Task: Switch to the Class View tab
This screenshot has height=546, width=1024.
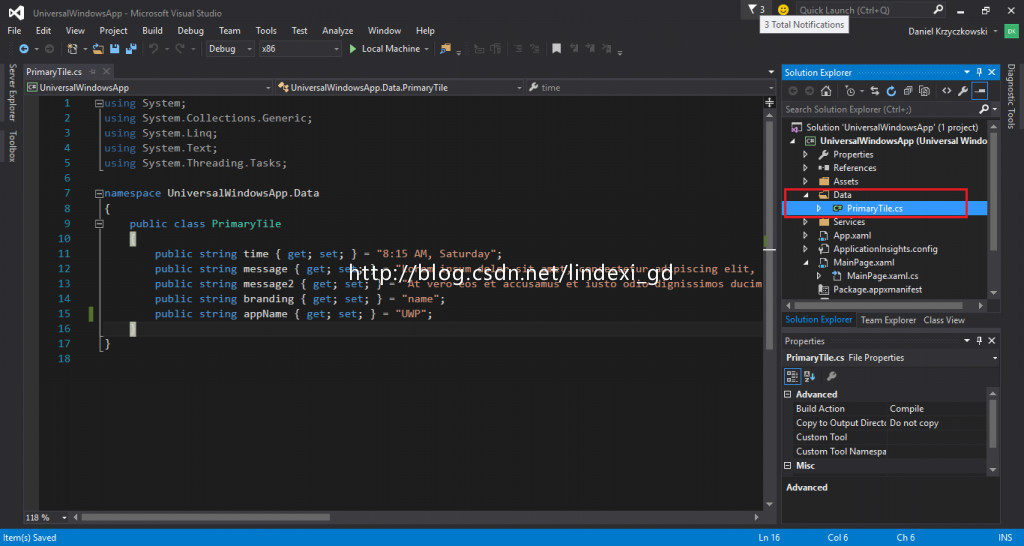Action: point(944,320)
